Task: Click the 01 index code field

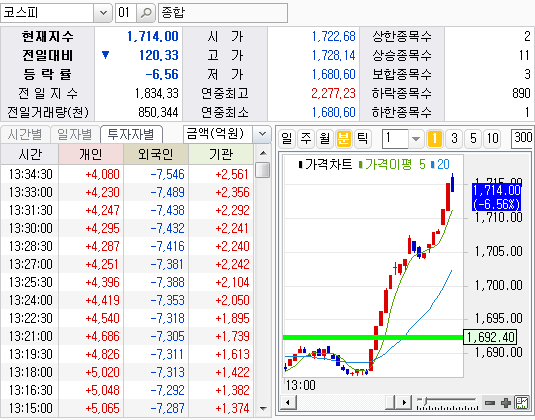Action: click(126, 13)
